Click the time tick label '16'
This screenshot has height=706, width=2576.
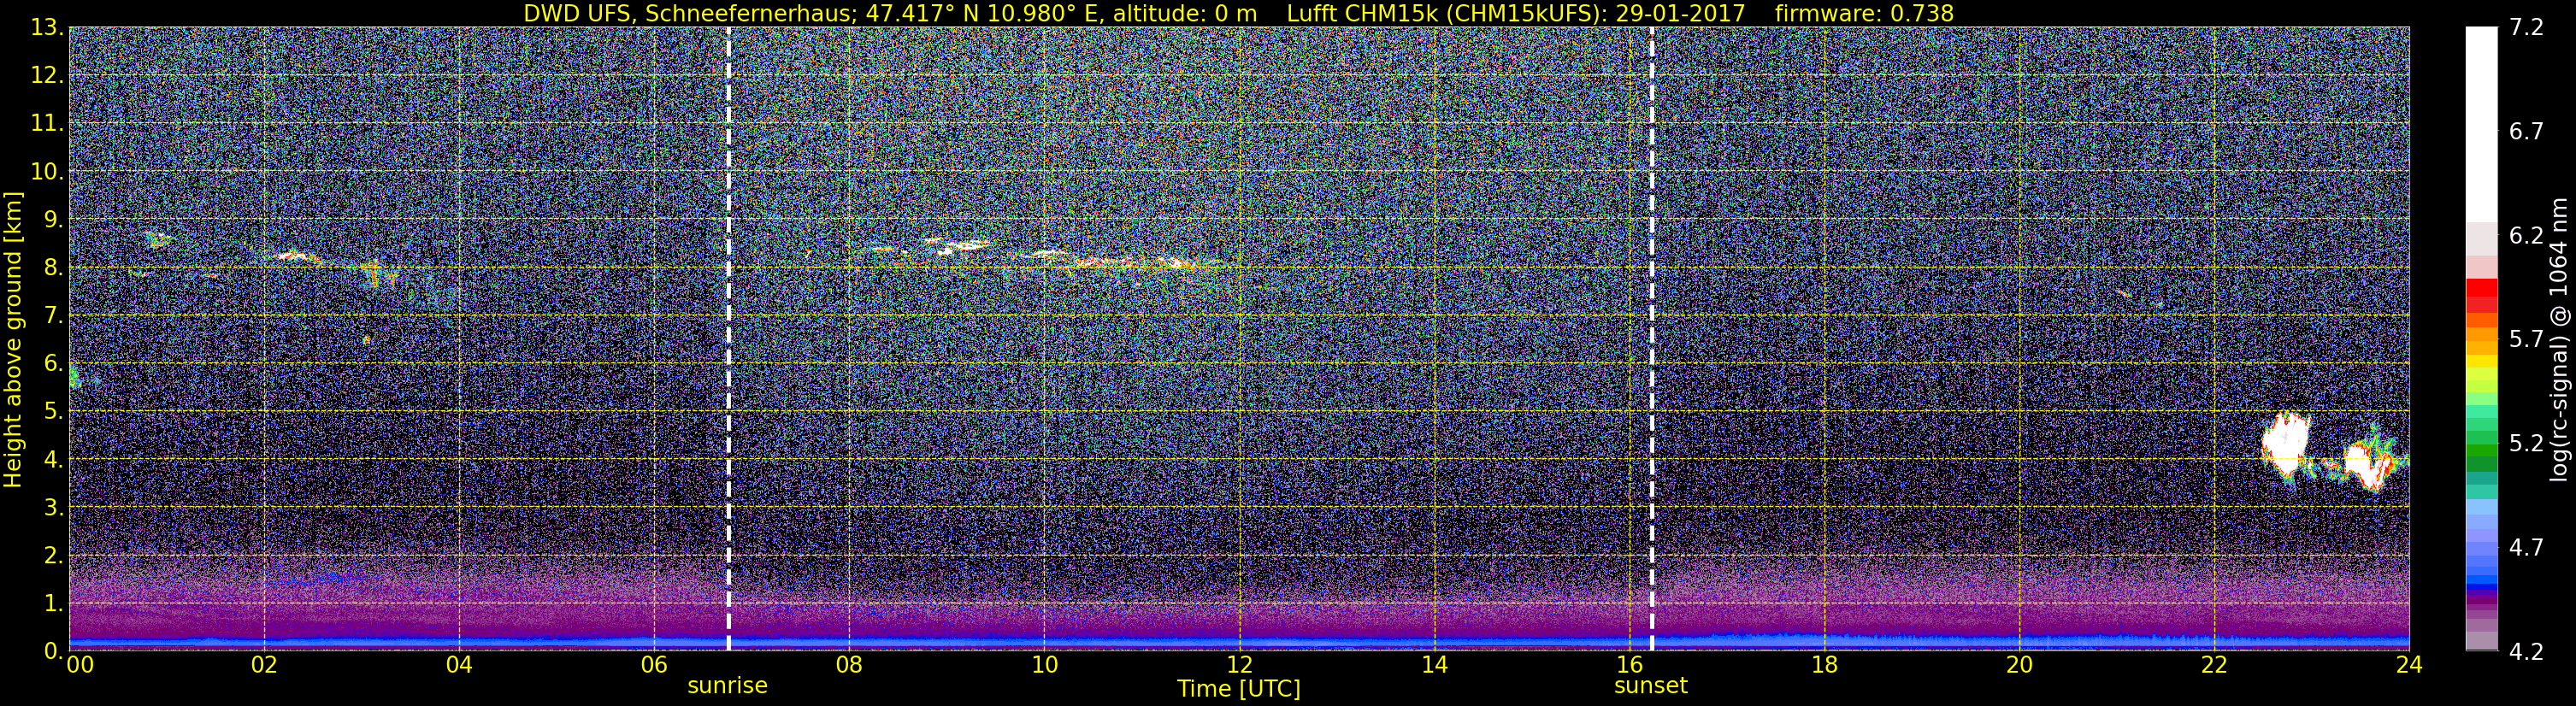[1629, 665]
